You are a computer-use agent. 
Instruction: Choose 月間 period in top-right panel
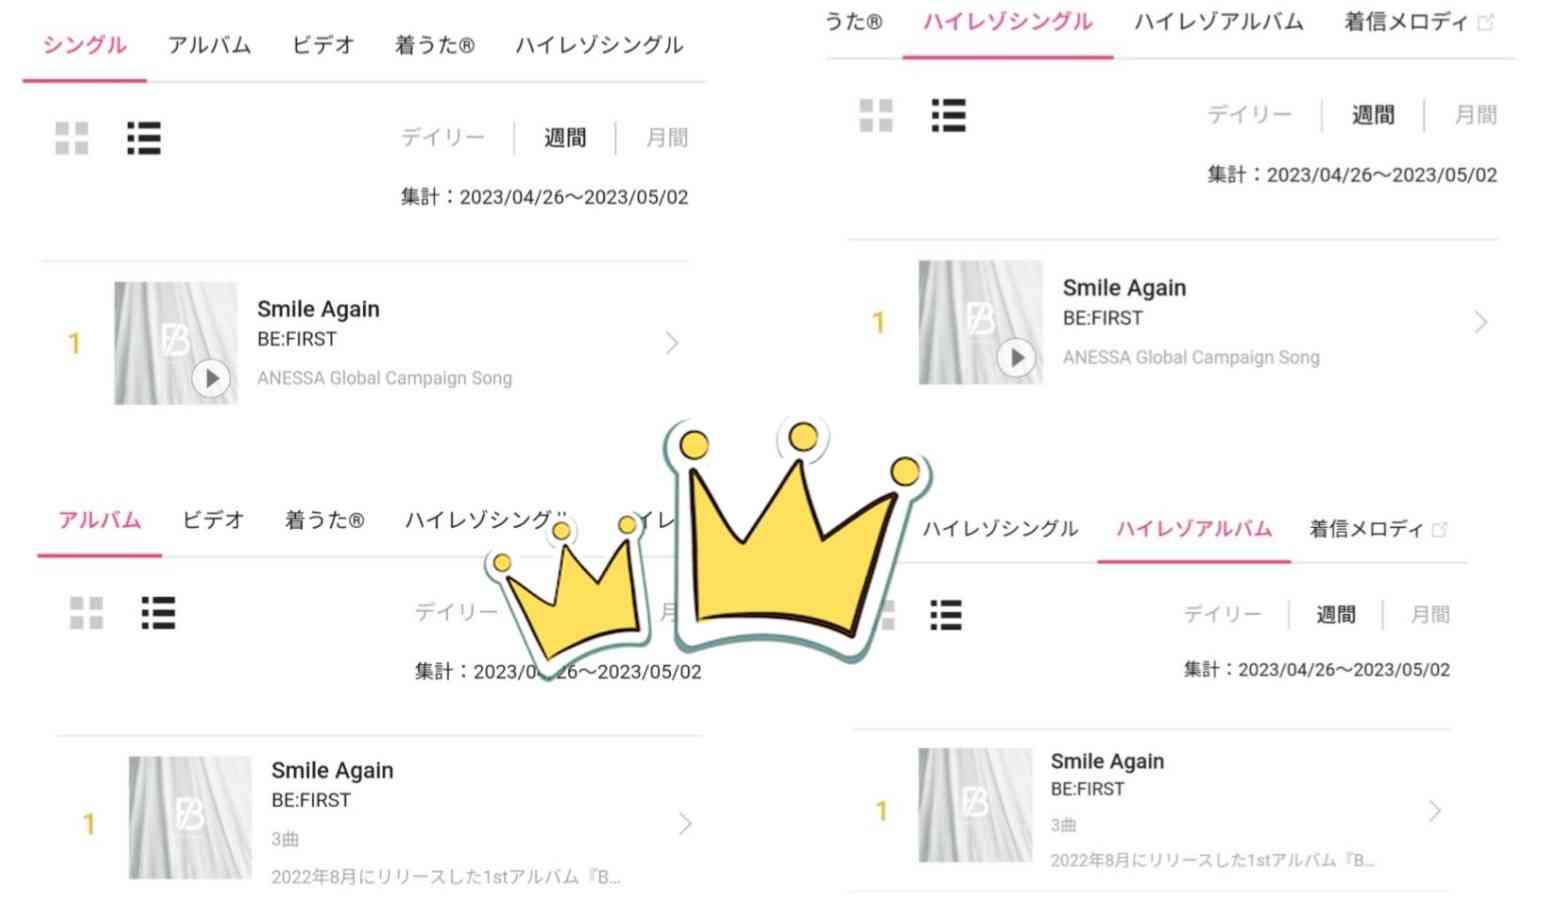[1475, 115]
